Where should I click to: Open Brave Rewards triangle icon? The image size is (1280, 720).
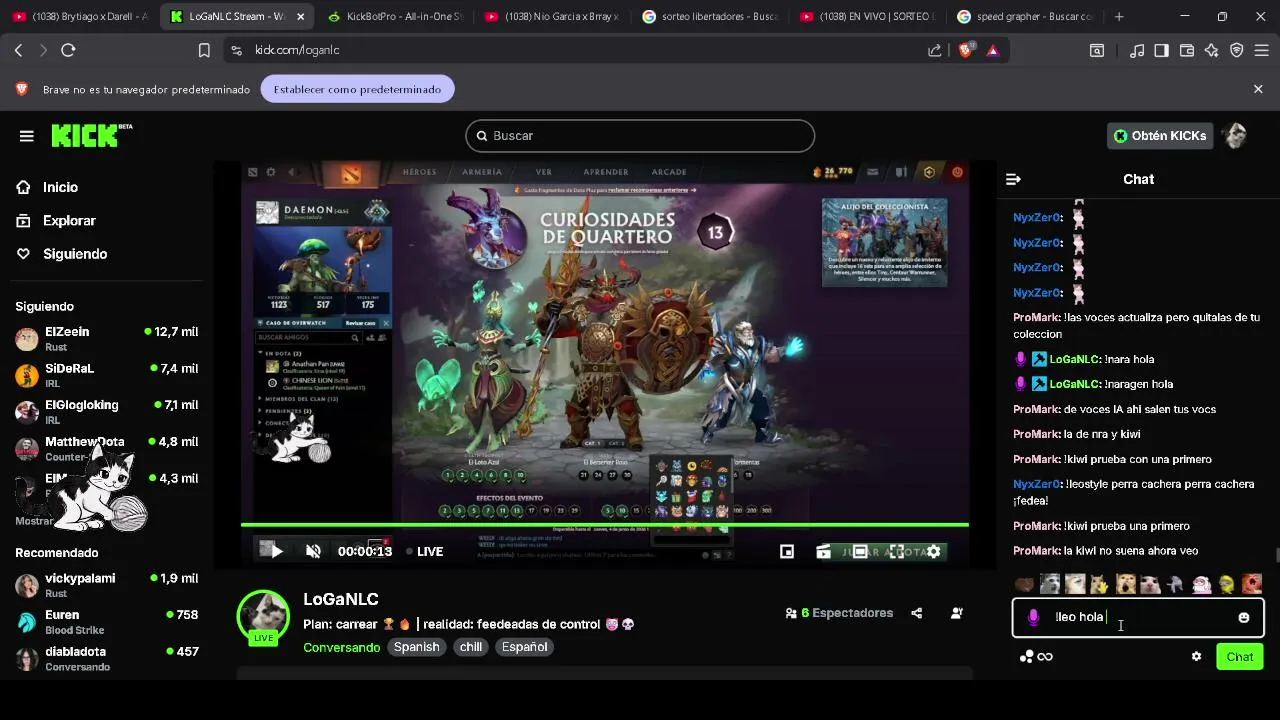[x=993, y=50]
